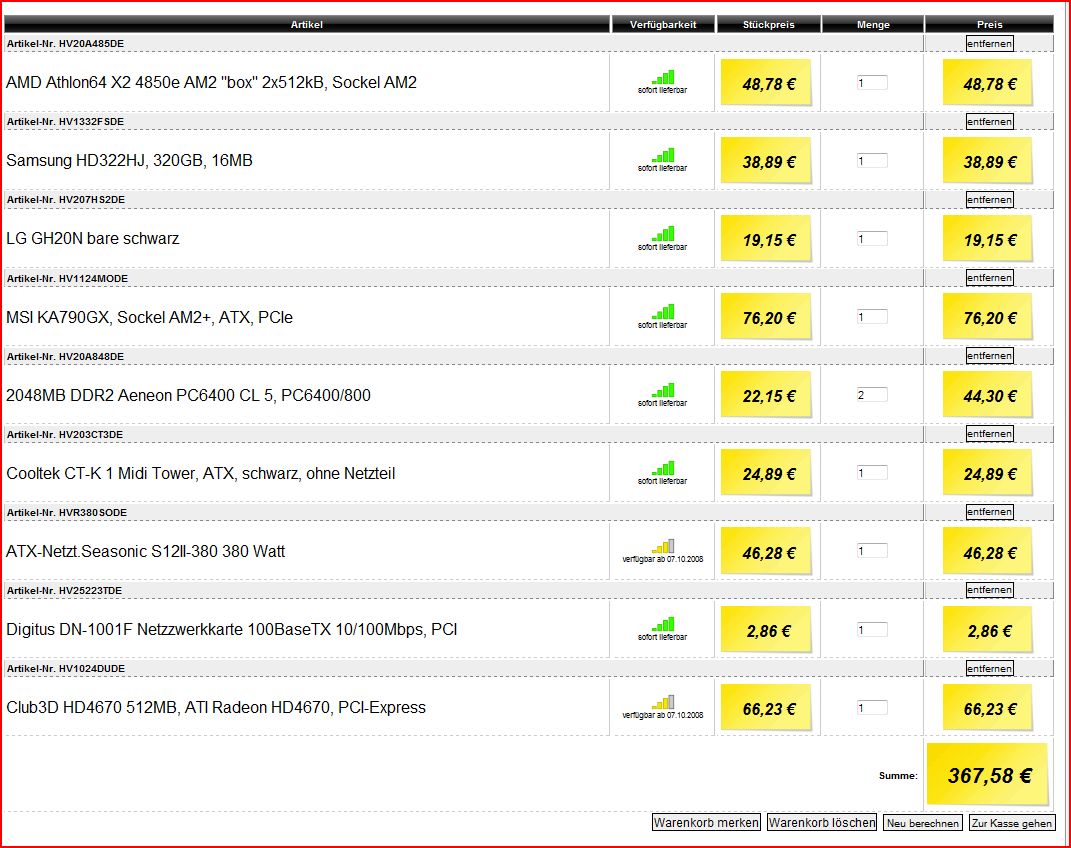The height and width of the screenshot is (848, 1071).
Task: Focus quantity field for Club3D HD4670
Action: tap(872, 707)
